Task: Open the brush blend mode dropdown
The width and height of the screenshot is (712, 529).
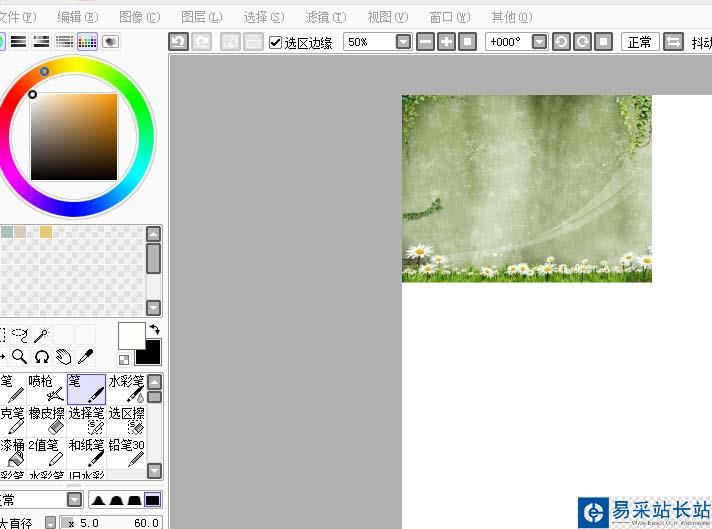Action: click(74, 500)
